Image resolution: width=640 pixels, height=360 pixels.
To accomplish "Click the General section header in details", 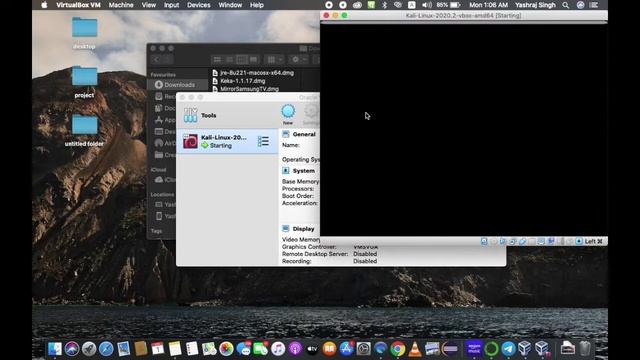I will tap(304, 134).
